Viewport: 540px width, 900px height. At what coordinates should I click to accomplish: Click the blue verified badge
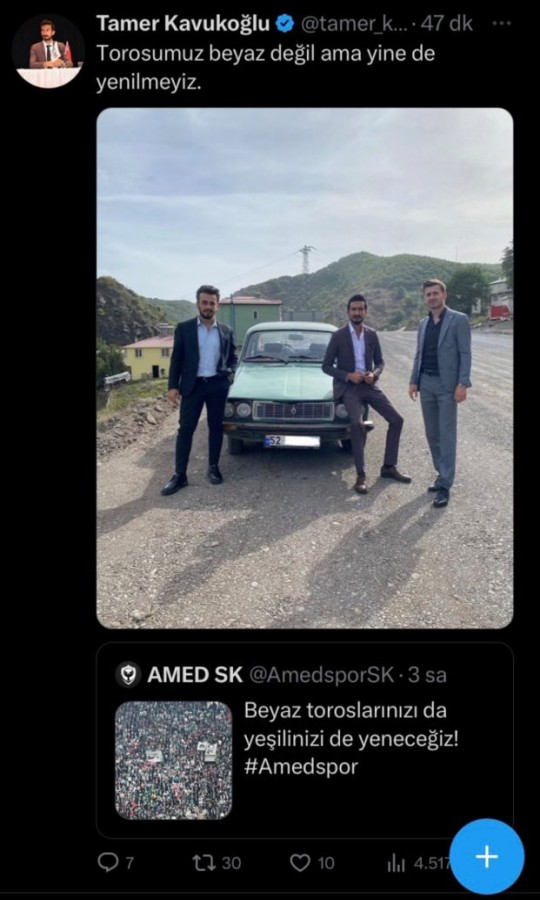pyautogui.click(x=285, y=24)
